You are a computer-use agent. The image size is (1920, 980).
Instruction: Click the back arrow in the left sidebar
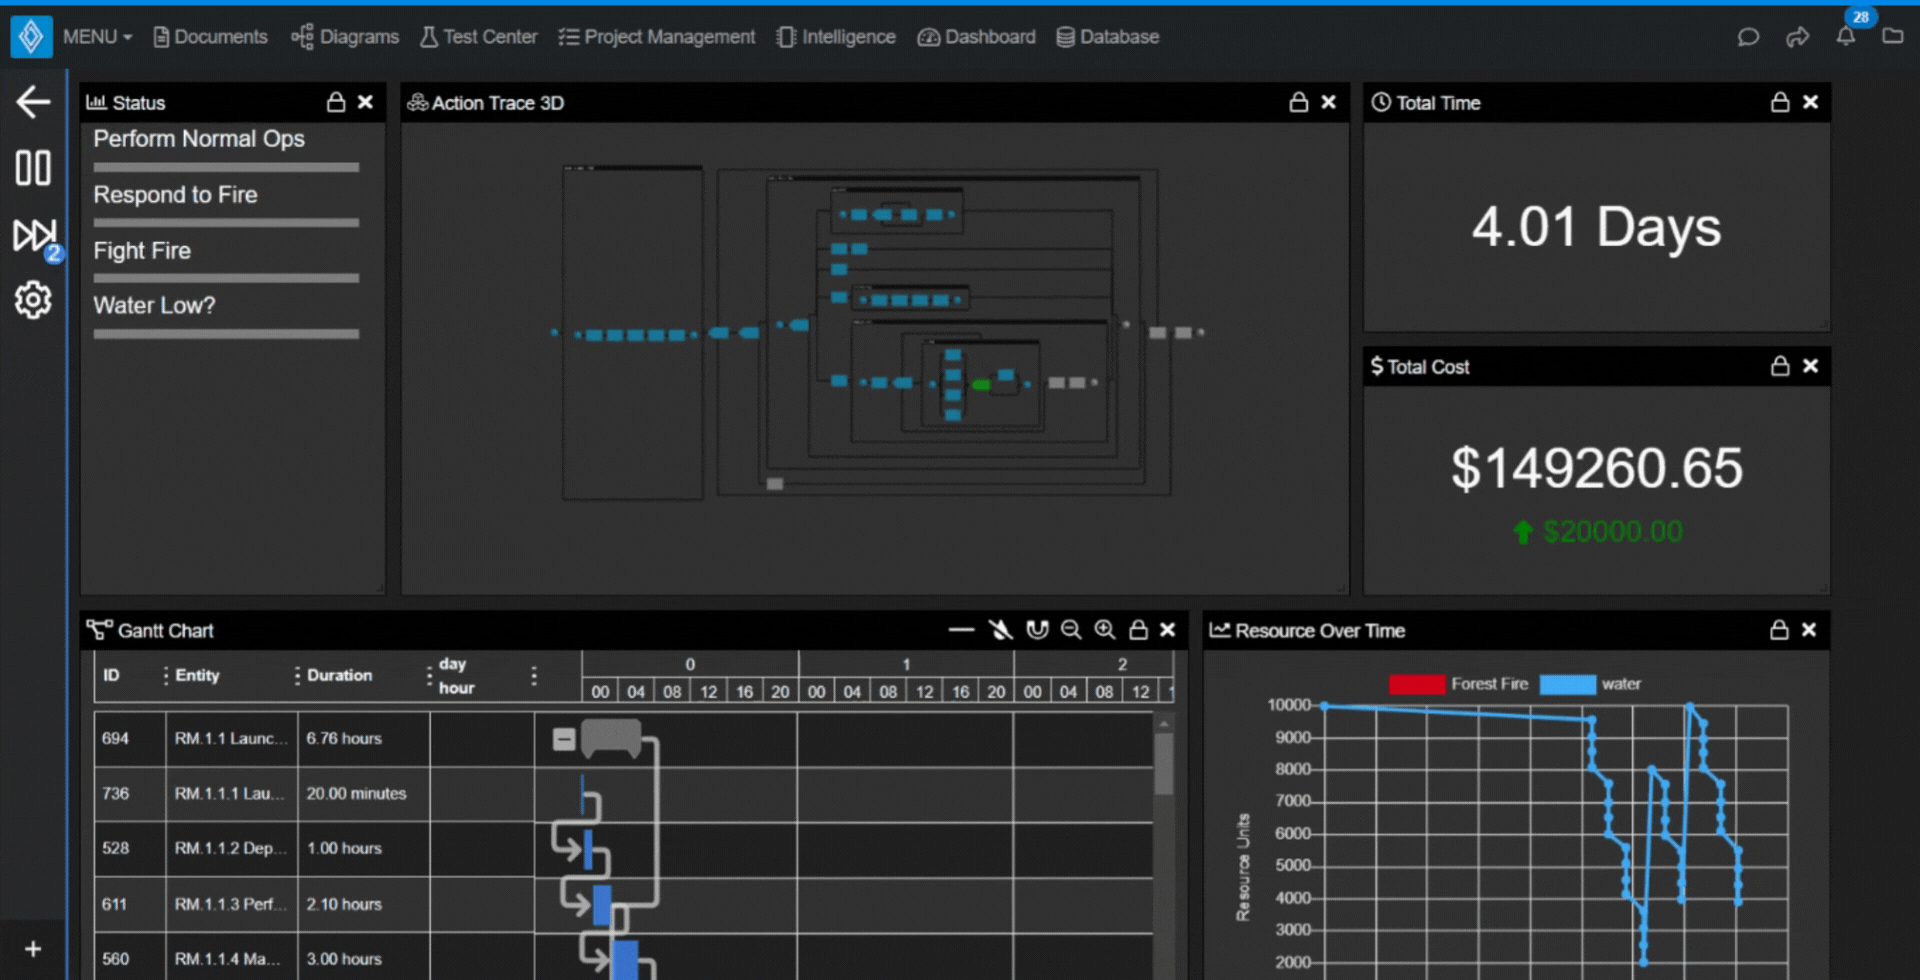click(33, 101)
